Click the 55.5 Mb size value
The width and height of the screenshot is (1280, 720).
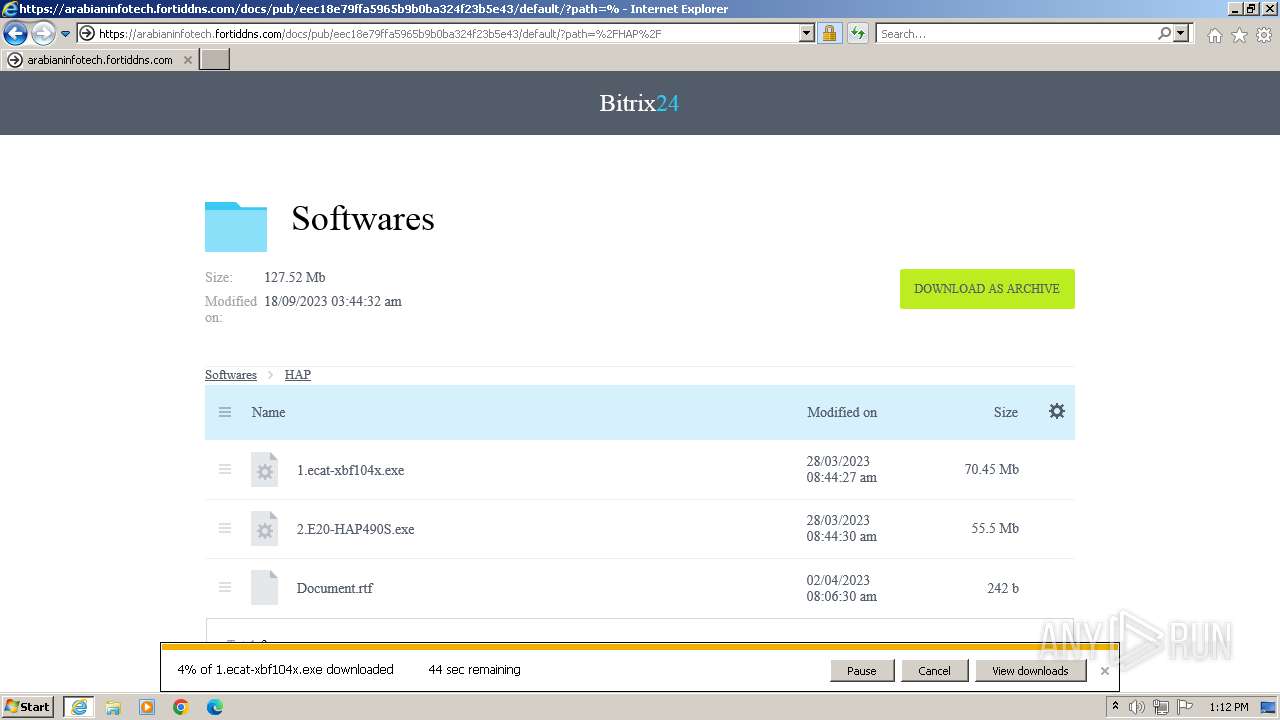click(x=995, y=528)
